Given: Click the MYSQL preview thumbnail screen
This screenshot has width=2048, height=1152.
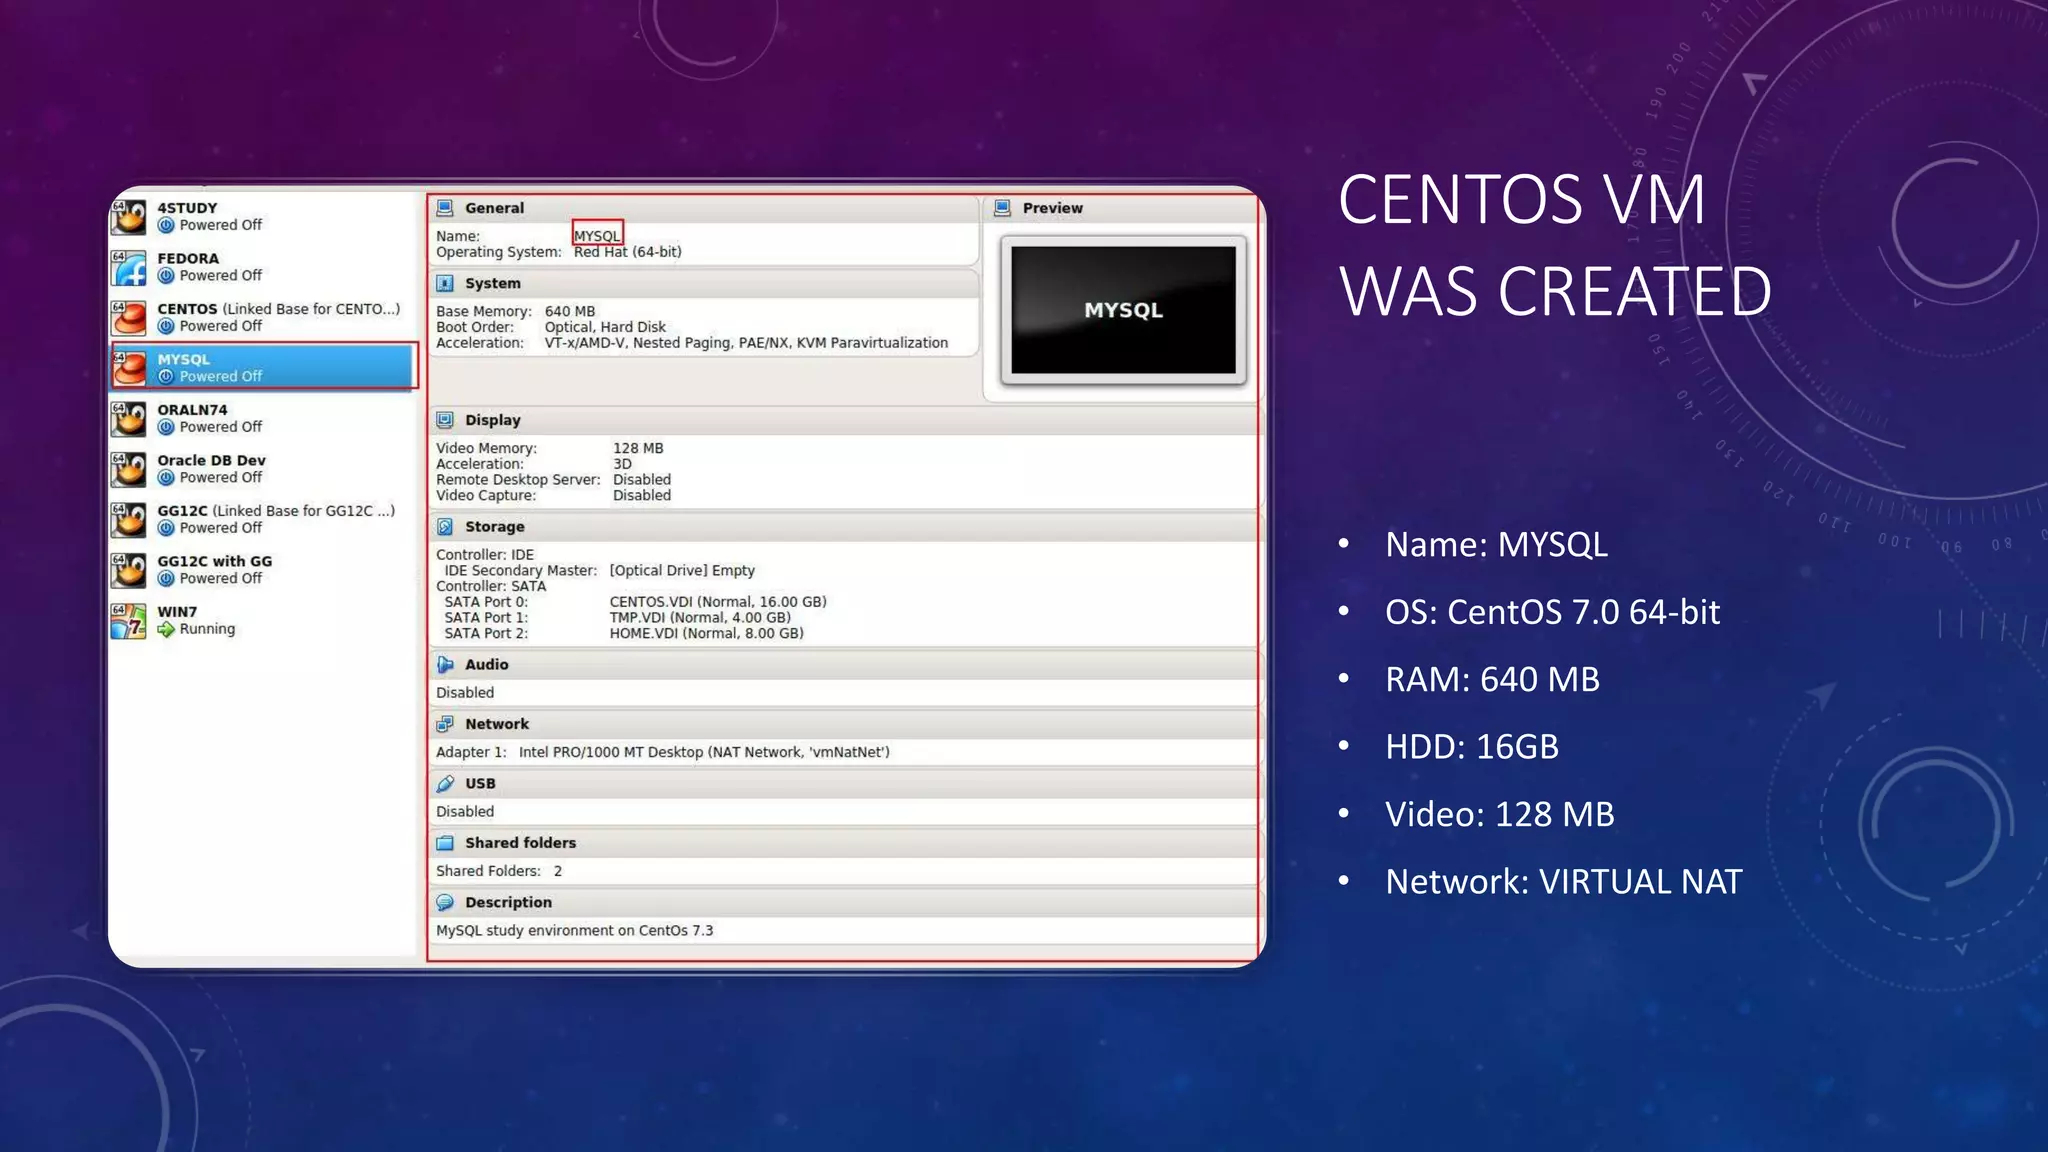Looking at the screenshot, I should (x=1123, y=310).
